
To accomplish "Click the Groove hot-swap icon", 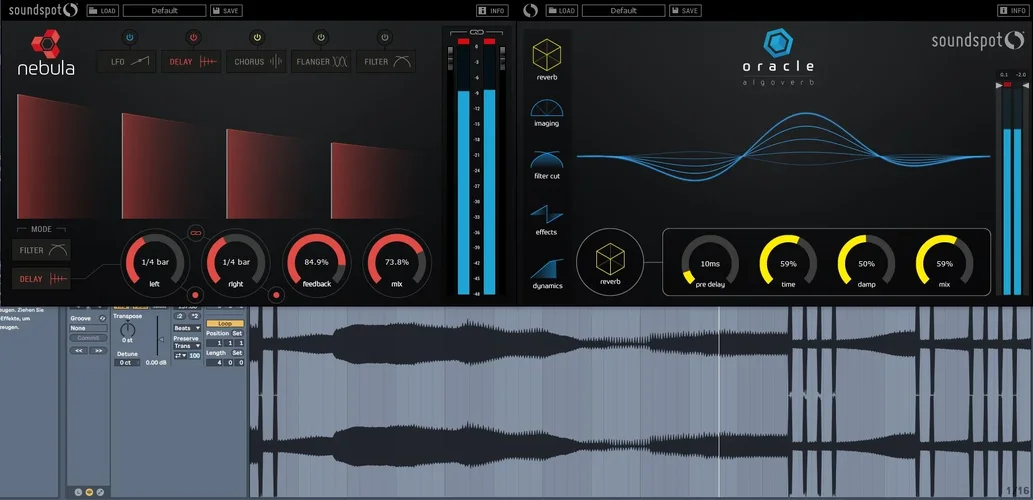I will pos(102,318).
